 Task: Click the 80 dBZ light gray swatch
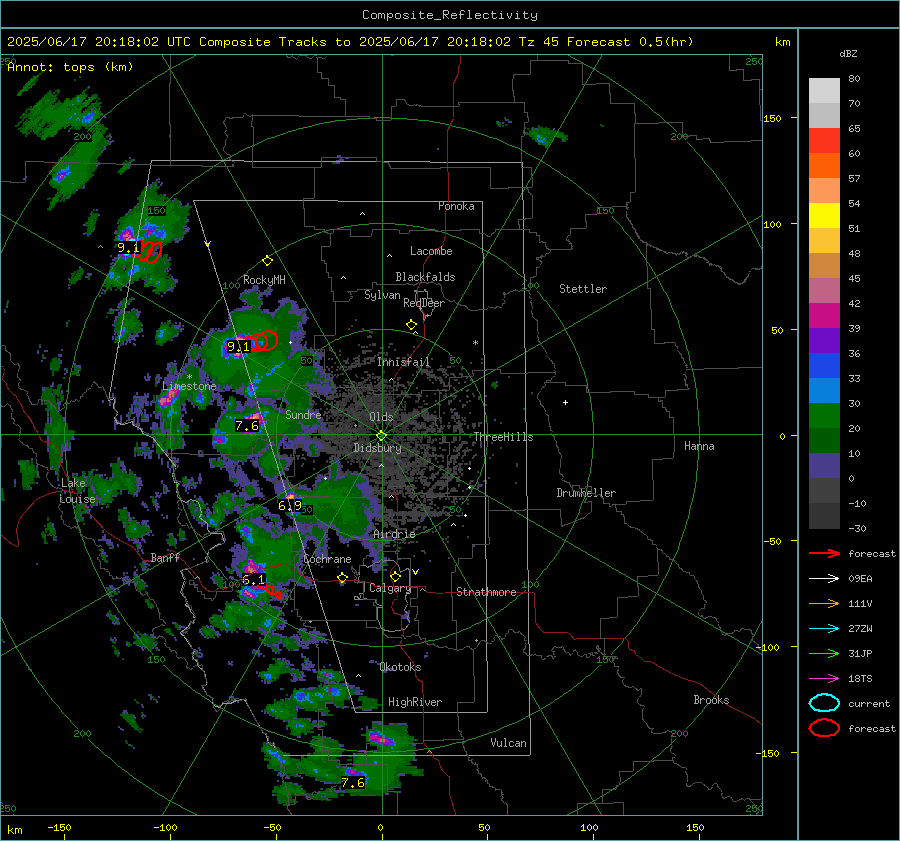(824, 90)
